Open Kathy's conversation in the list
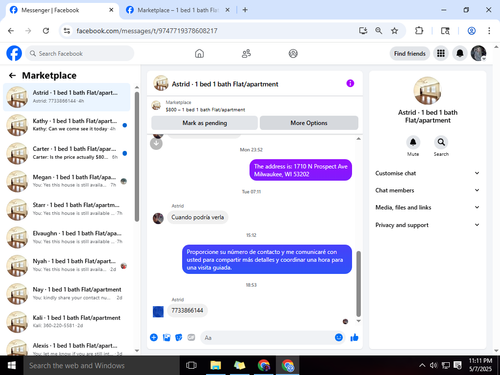Screen dimensions: 500x375 point(67,125)
